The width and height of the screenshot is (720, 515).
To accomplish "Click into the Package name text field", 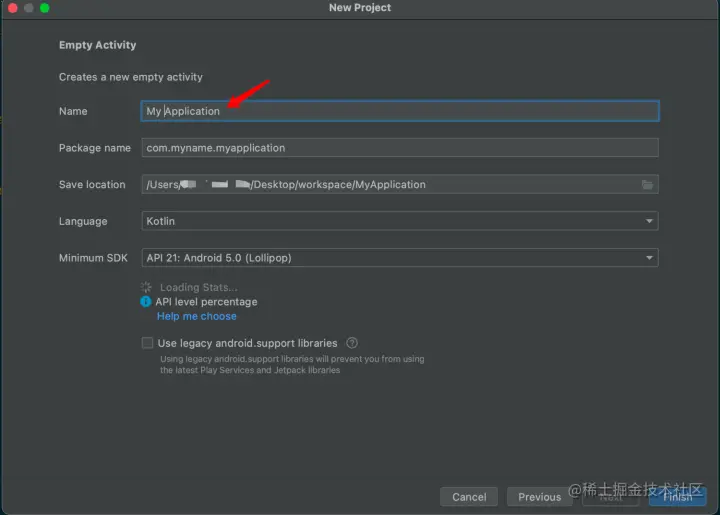I will [399, 148].
